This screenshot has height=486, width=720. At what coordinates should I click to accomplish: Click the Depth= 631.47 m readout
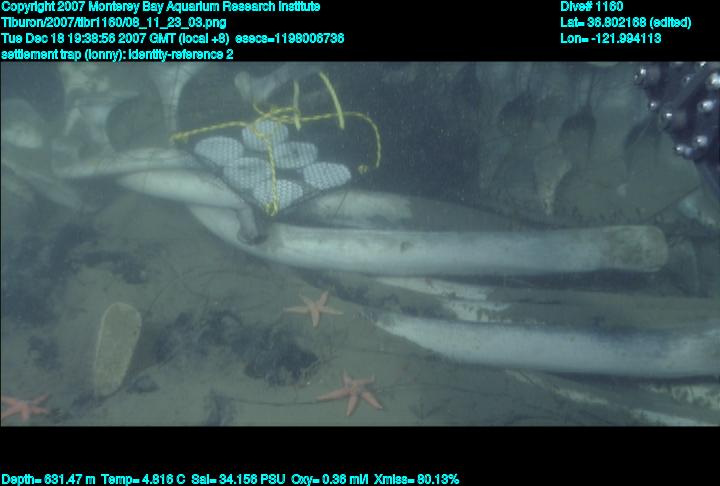pos(48,479)
